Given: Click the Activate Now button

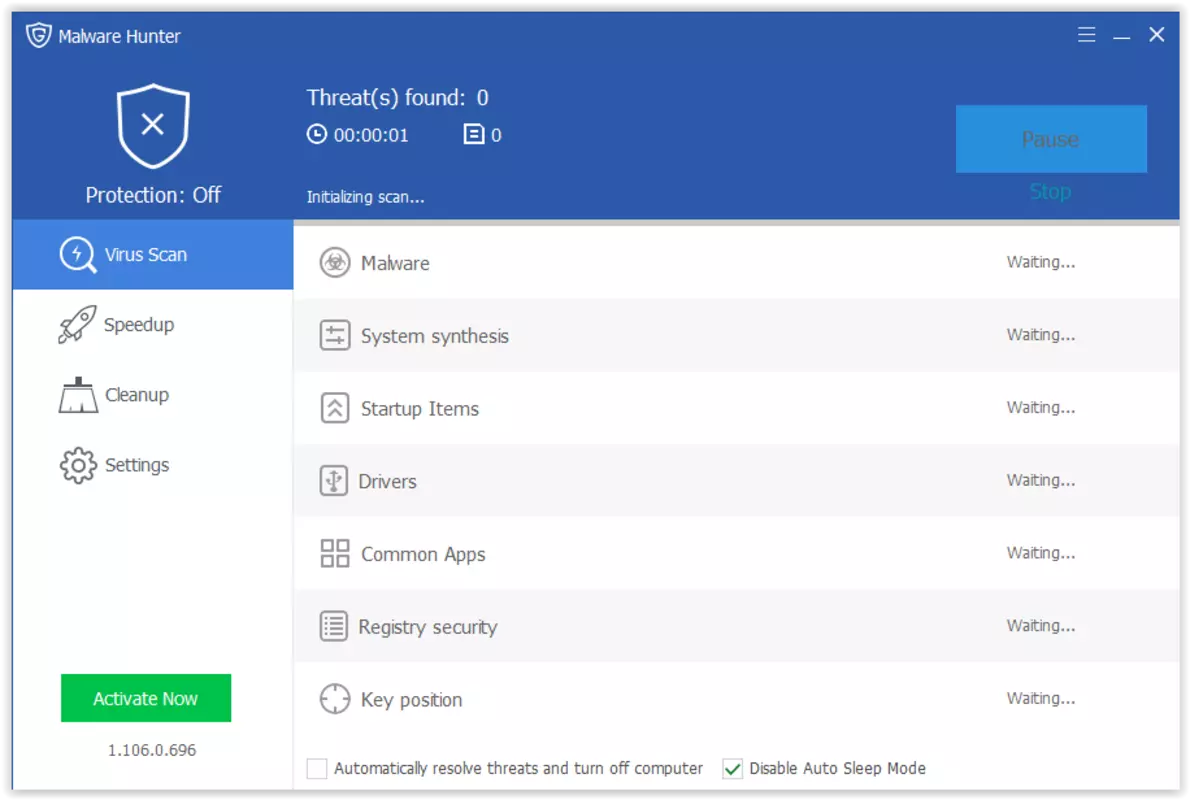Looking at the screenshot, I should pos(146,698).
